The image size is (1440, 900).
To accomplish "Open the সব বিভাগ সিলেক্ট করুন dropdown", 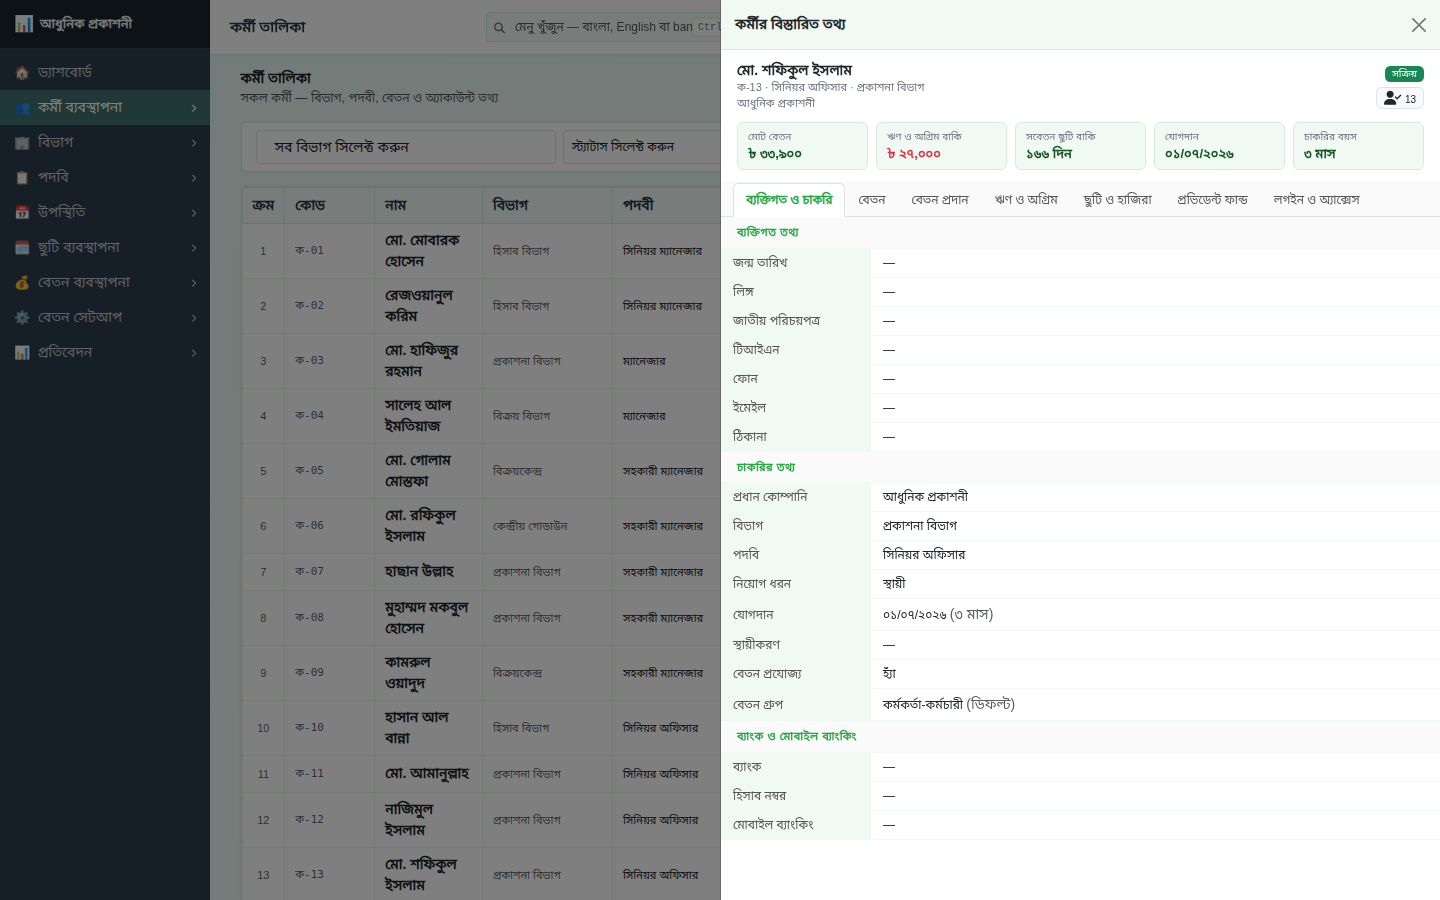I will [406, 147].
